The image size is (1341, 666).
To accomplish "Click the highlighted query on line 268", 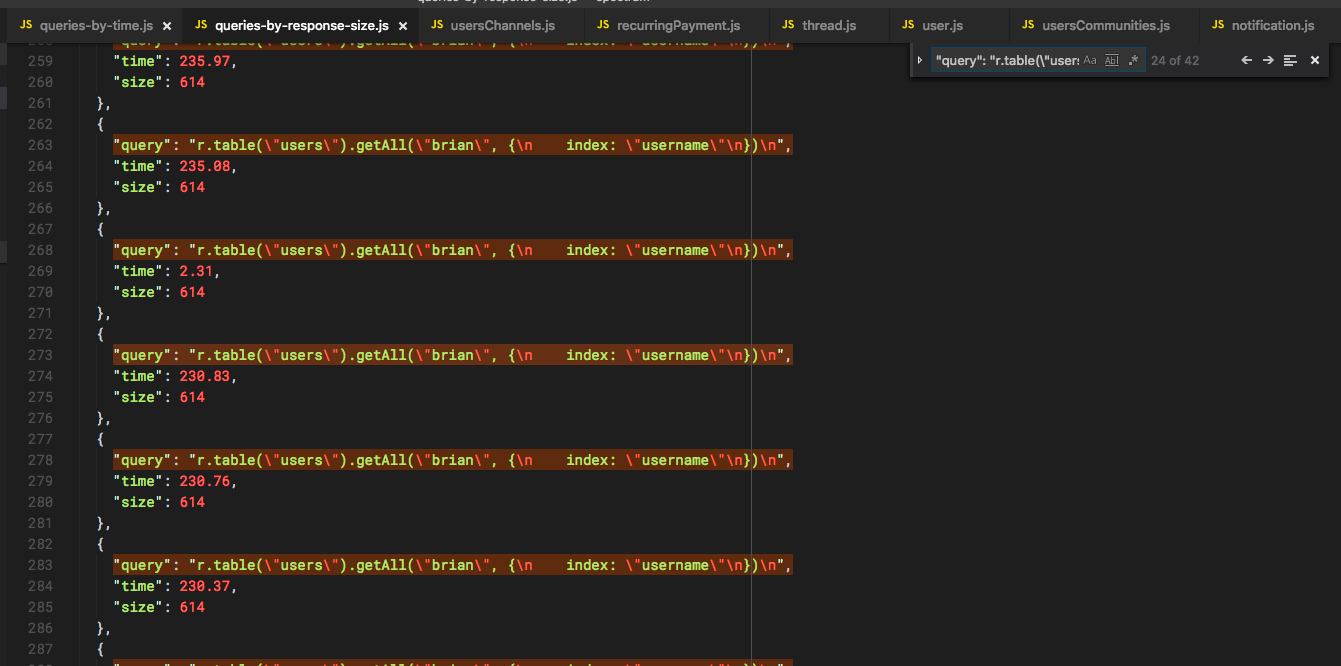I will [x=453, y=250].
